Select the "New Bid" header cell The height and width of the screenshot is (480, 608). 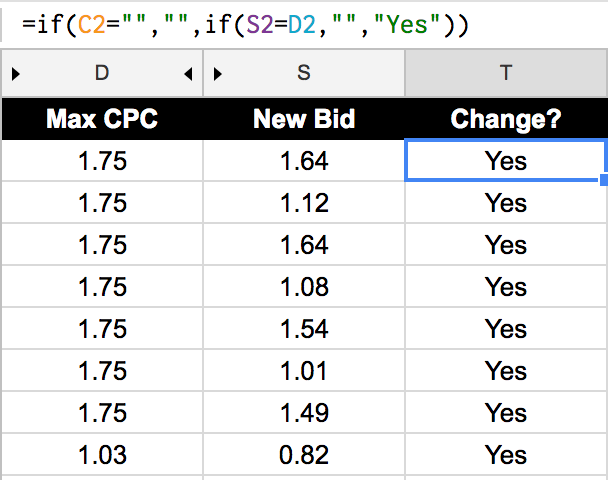(304, 119)
